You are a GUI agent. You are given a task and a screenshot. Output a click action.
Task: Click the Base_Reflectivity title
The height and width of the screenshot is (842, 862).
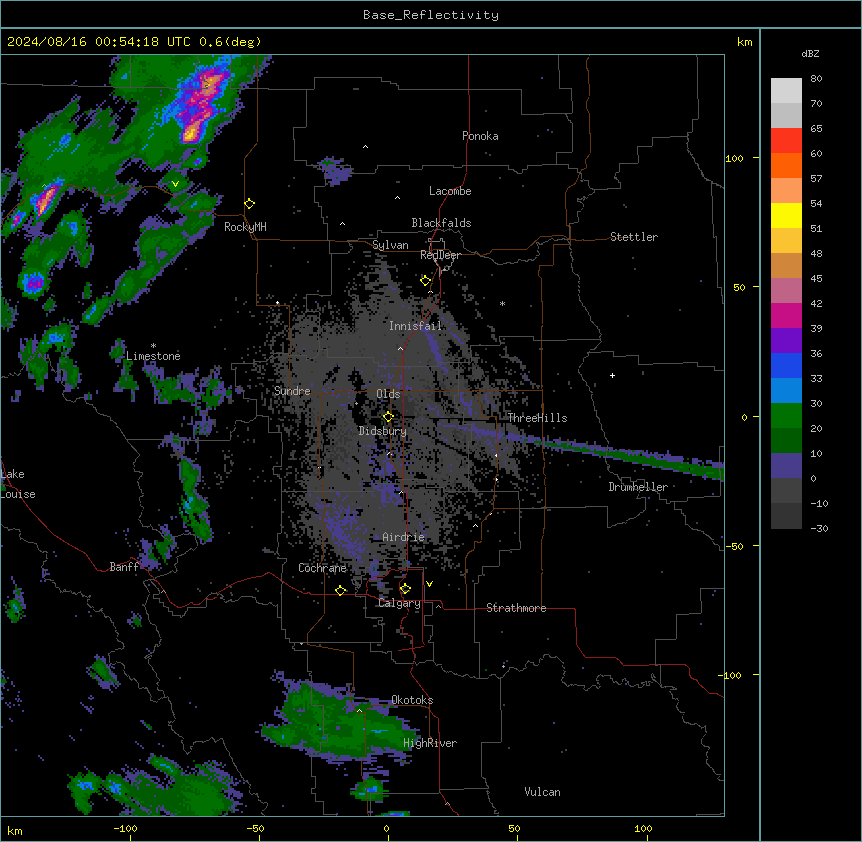[431, 15]
